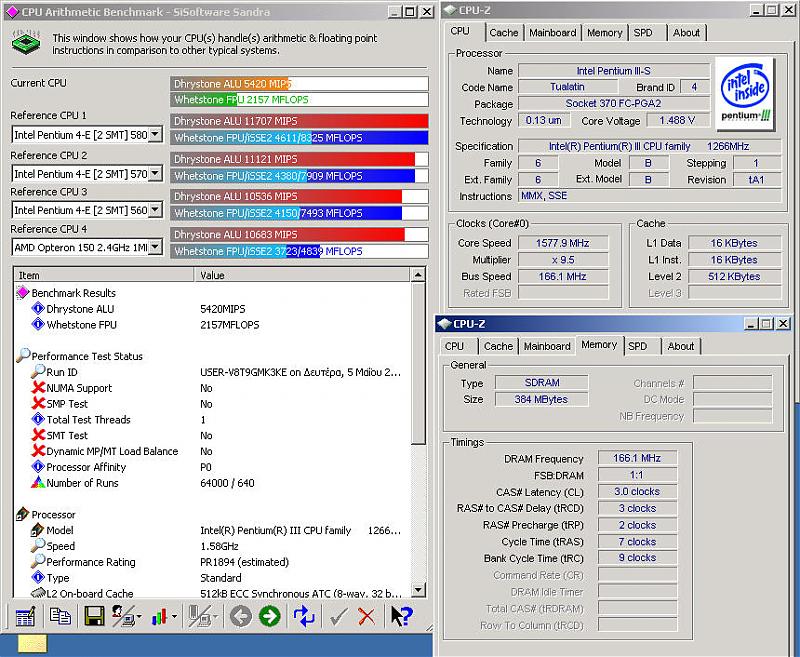Click the yellow item on the taskbar
The height and width of the screenshot is (657, 800).
[33, 644]
